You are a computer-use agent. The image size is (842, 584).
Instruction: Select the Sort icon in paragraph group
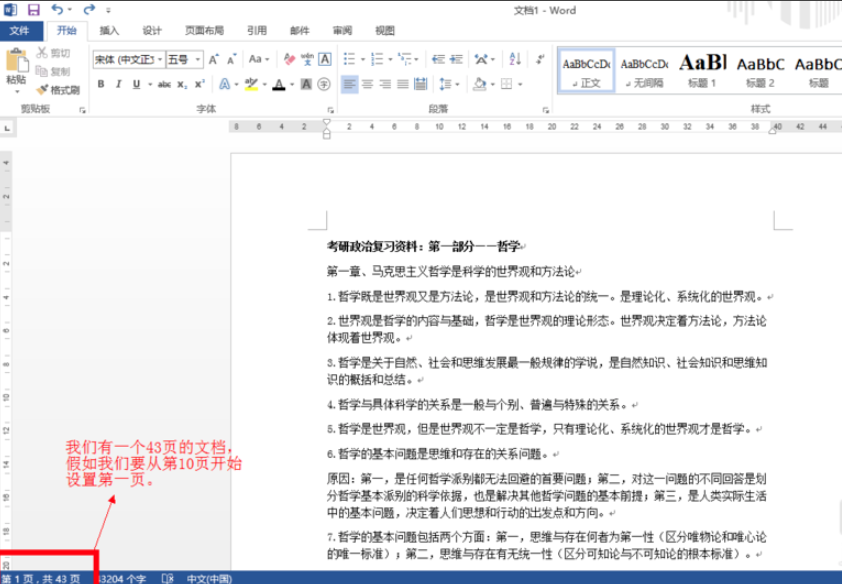[x=515, y=60]
